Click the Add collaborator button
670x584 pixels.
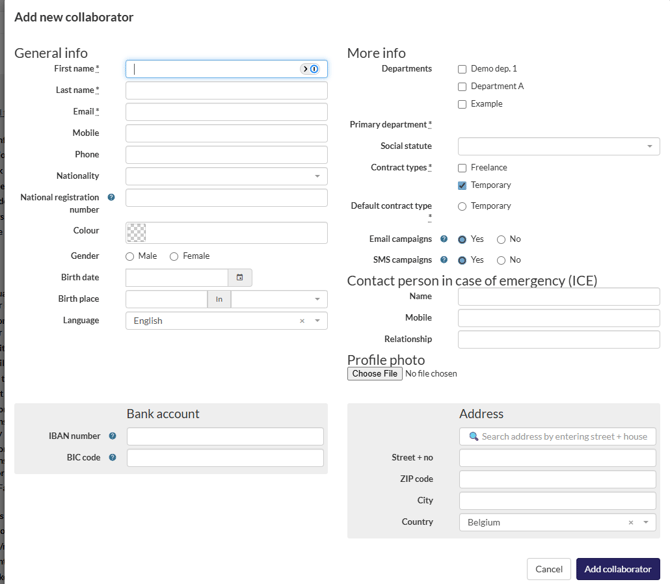pos(617,569)
